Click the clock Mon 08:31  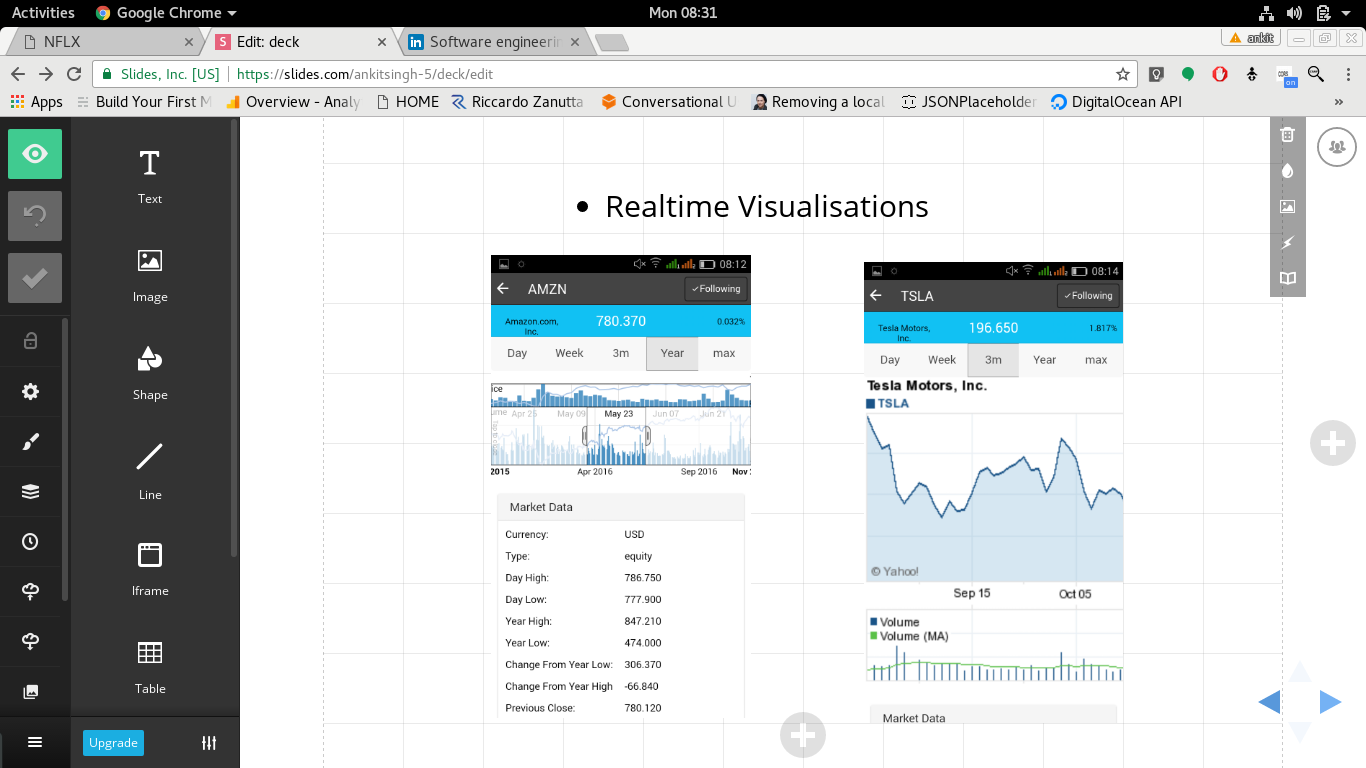click(683, 13)
